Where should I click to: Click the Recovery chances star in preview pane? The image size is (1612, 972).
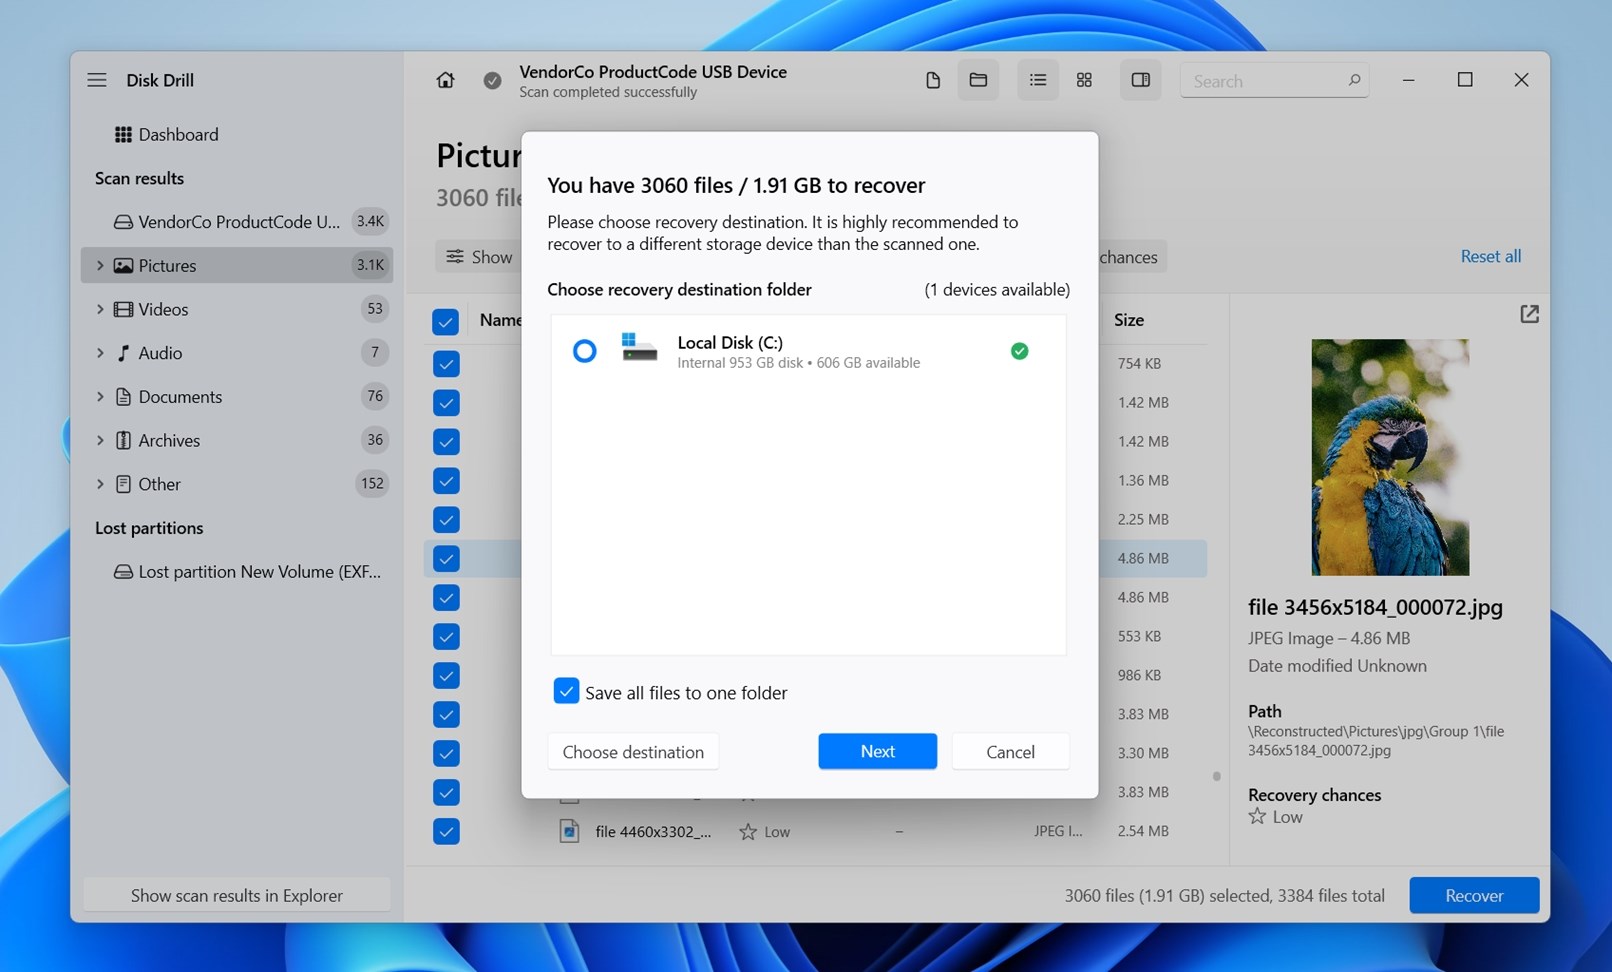(1257, 817)
